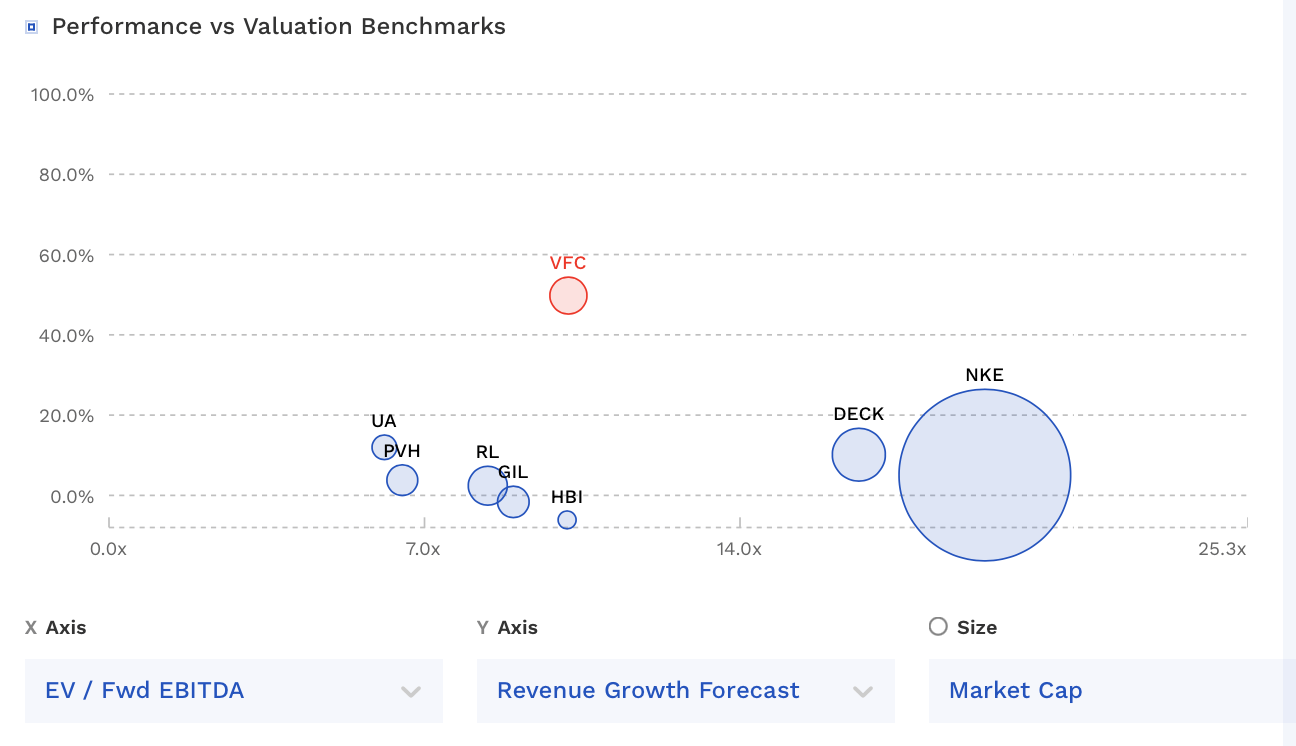The image size is (1296, 746).
Task: Select the PVH bubble on the chart
Action: [402, 481]
